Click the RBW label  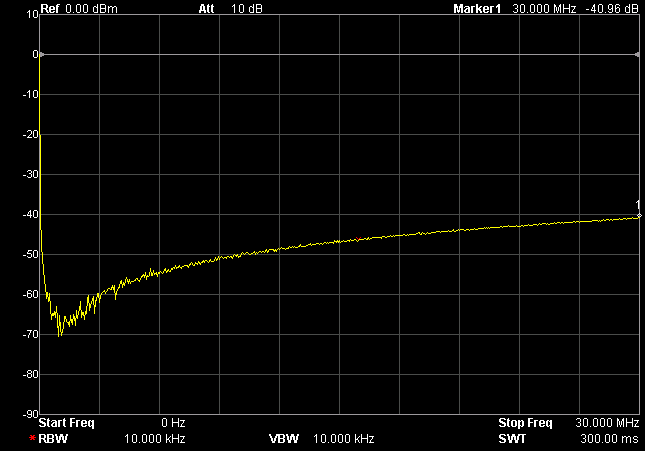coord(53,439)
